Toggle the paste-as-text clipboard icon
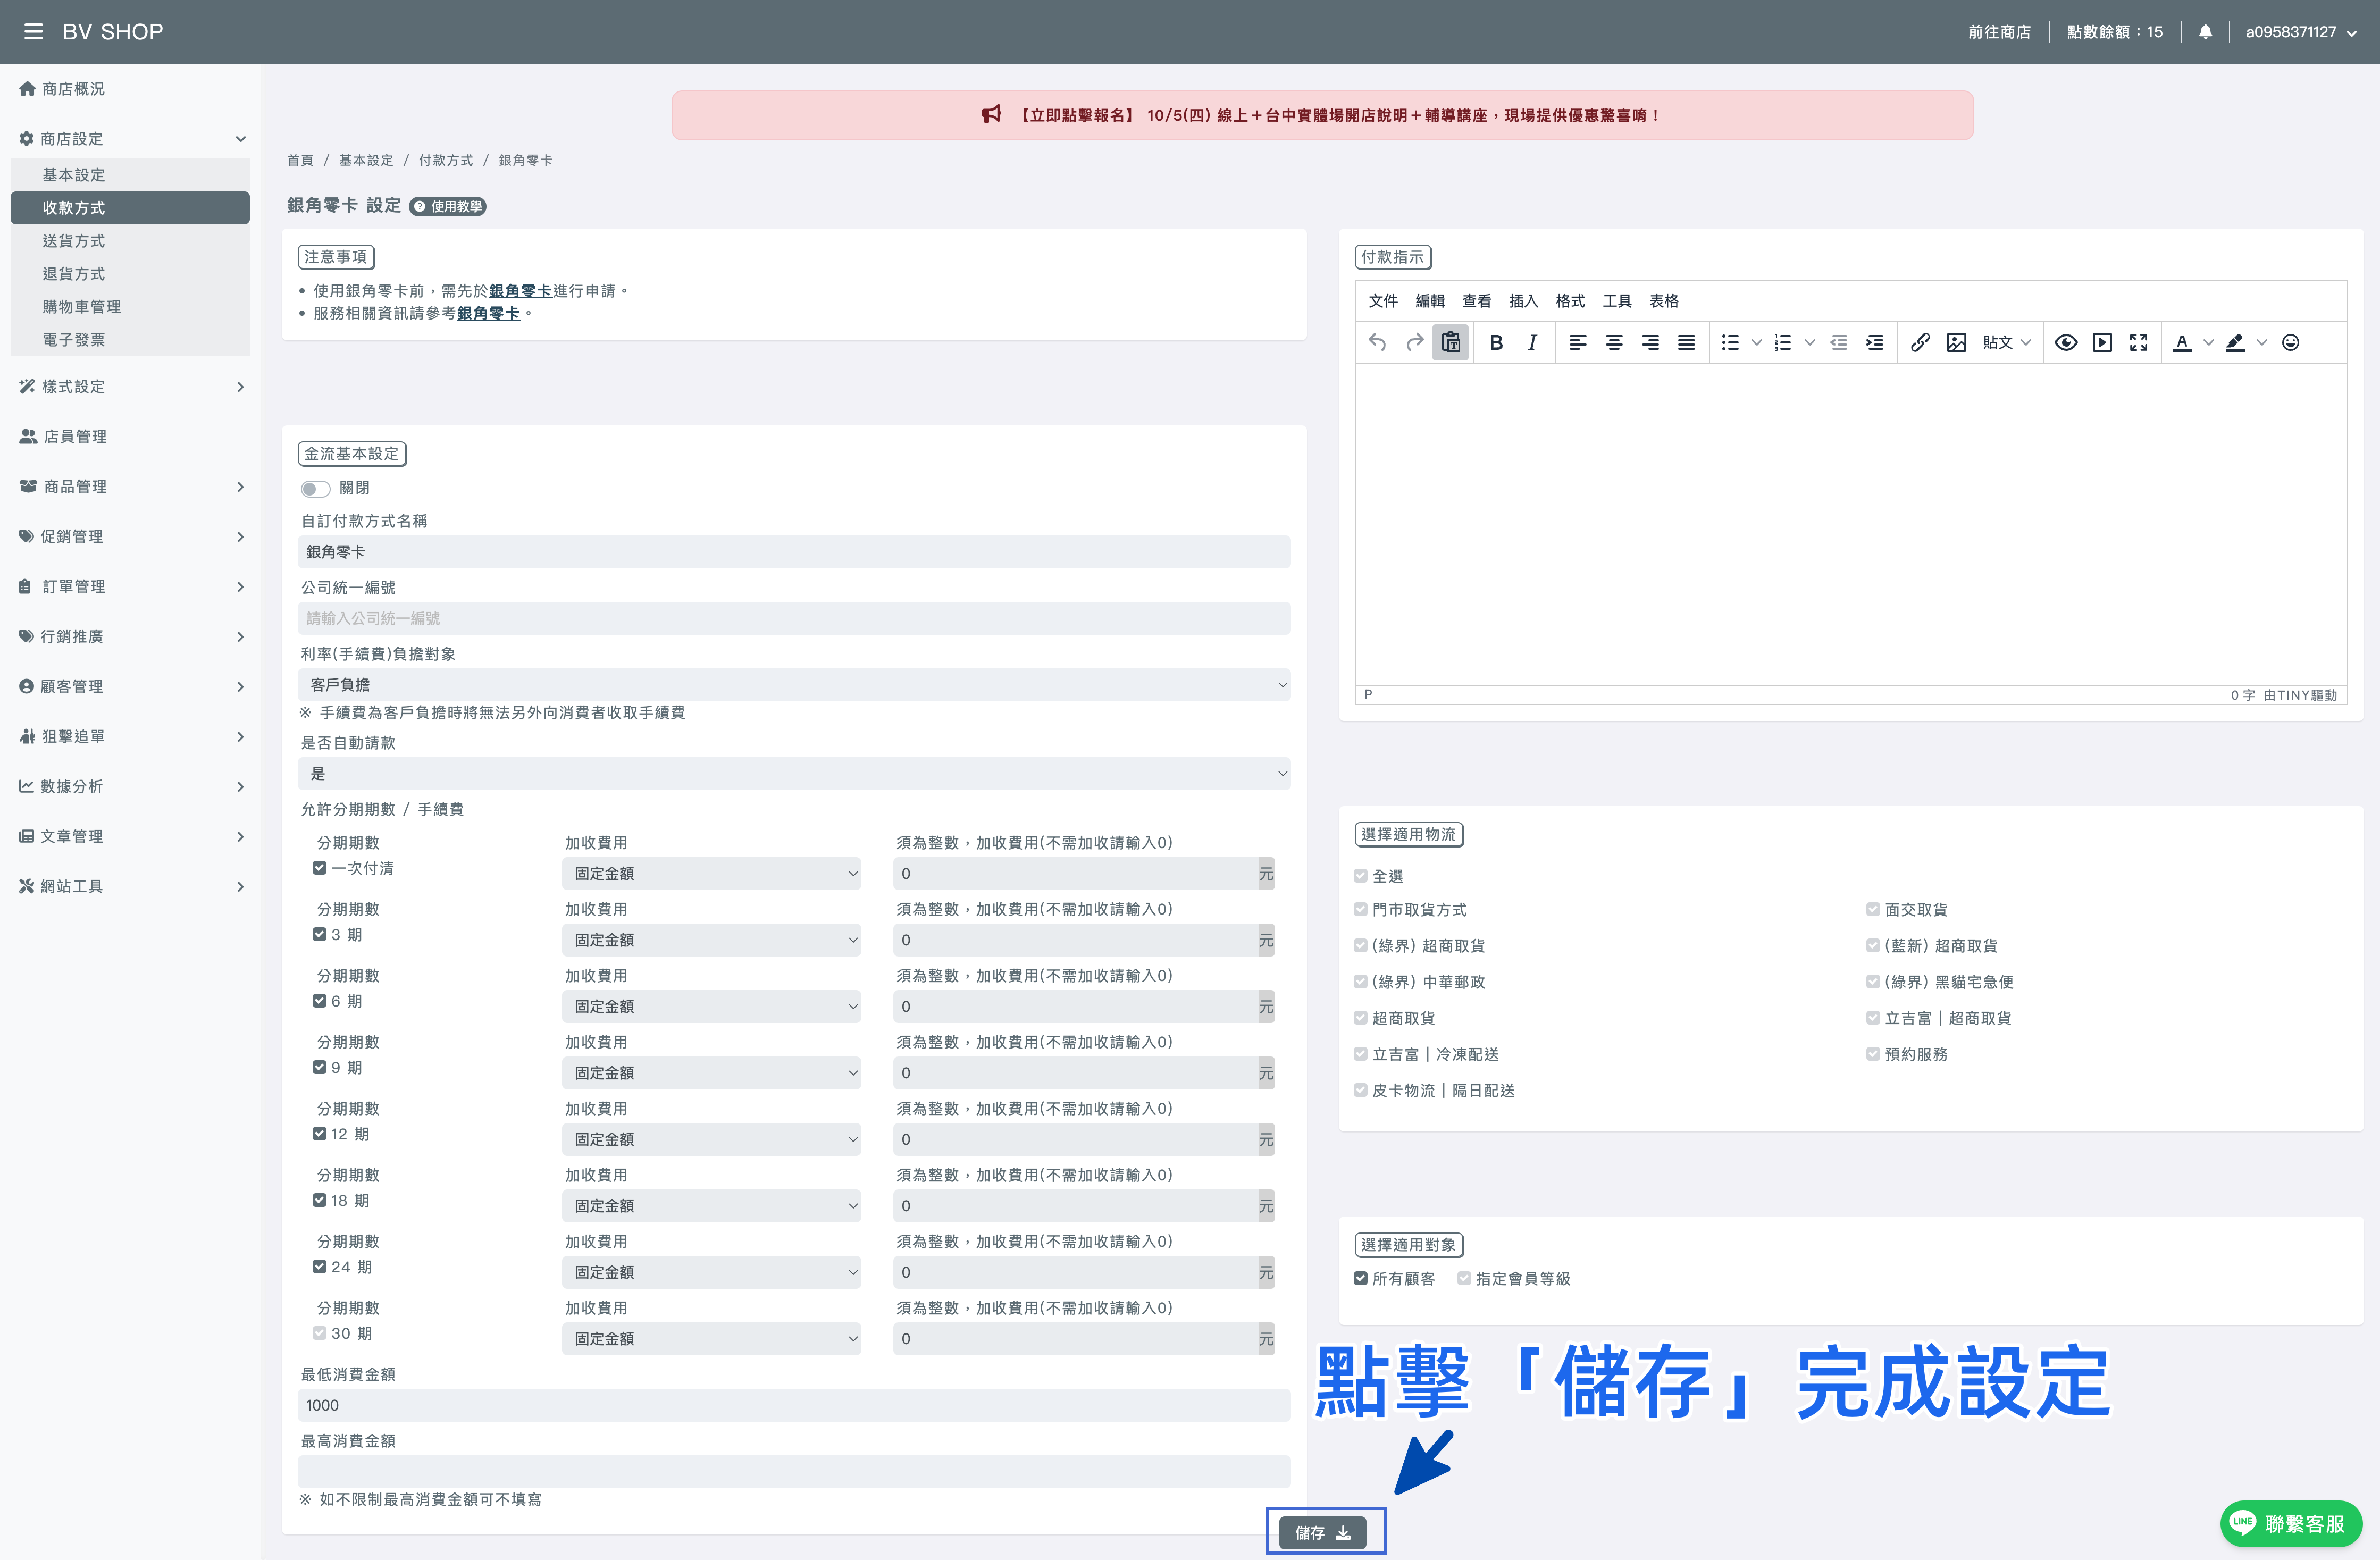2380x1560 pixels. click(x=1450, y=343)
